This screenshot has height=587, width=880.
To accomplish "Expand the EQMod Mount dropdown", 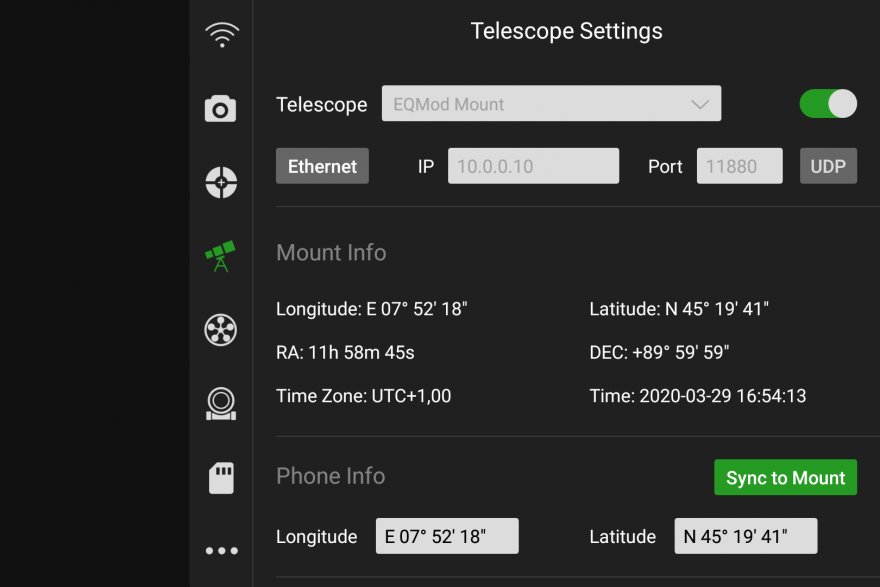I will 551,104.
